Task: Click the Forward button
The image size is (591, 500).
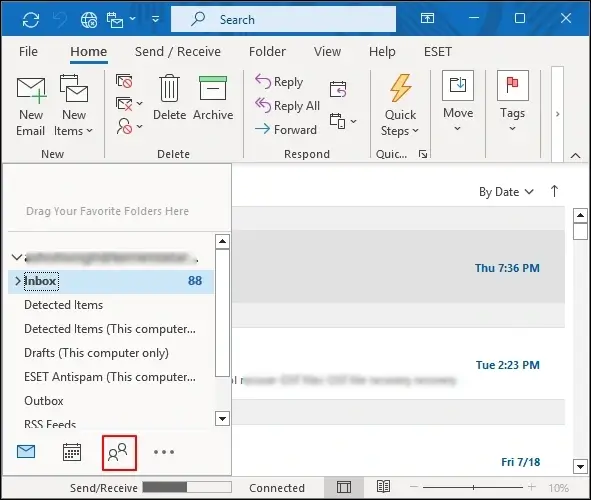Action: 286,130
